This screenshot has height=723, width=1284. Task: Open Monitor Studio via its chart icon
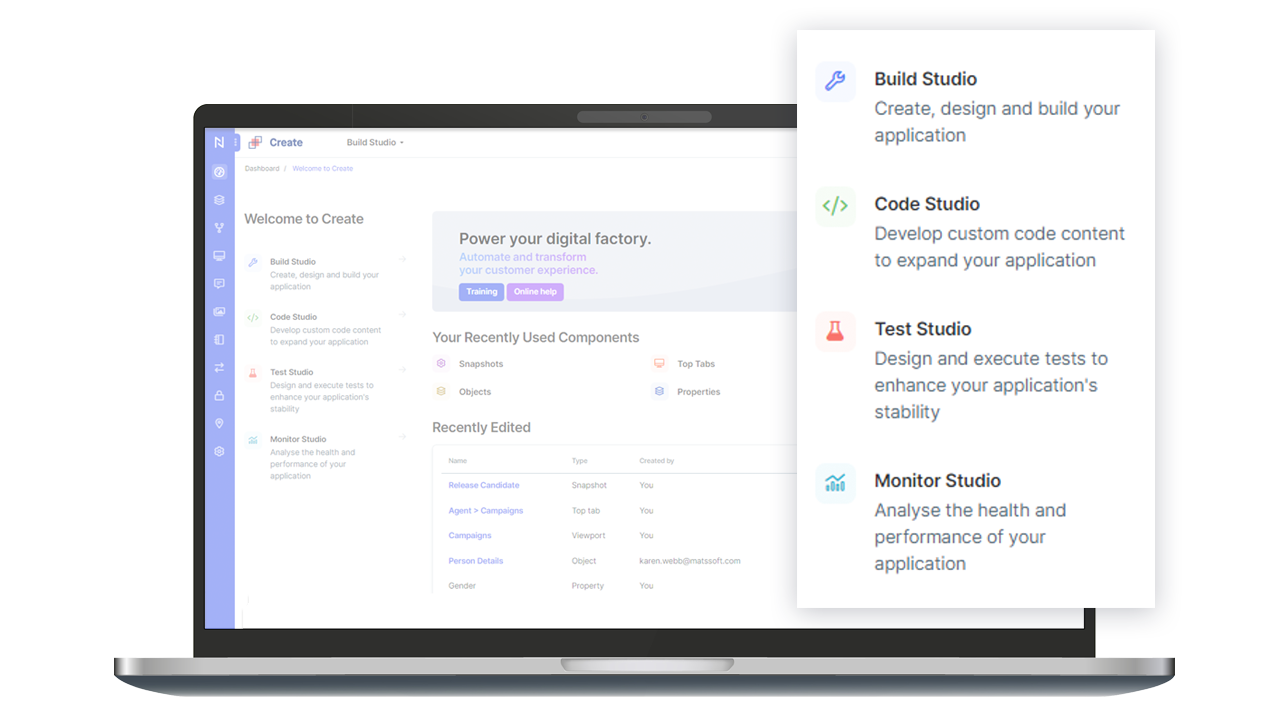tap(836, 483)
